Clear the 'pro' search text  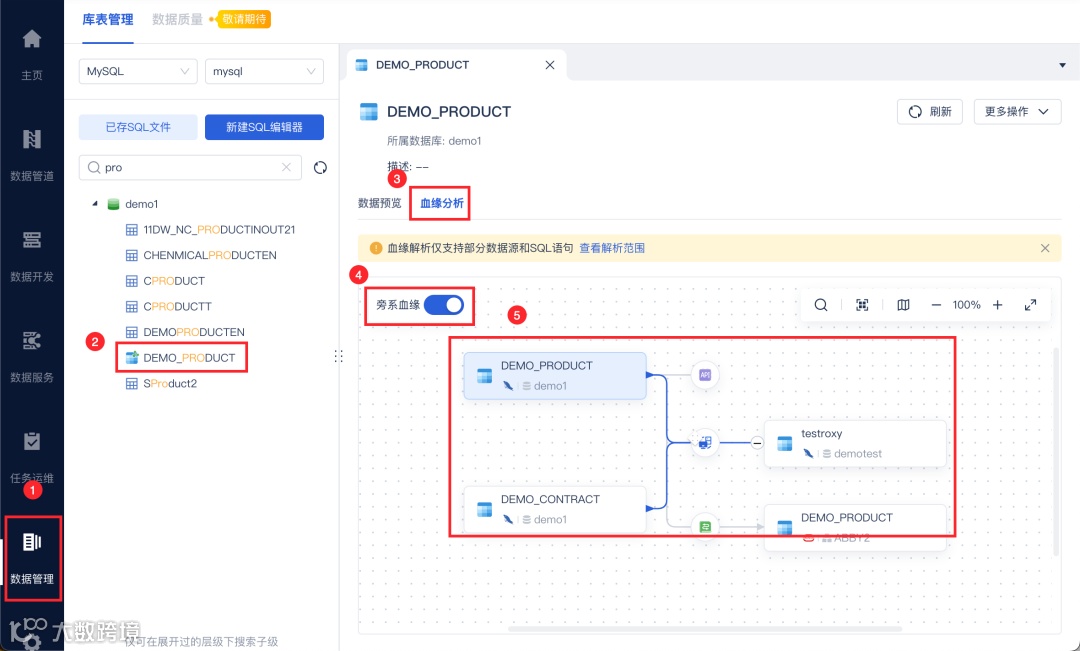(x=287, y=167)
